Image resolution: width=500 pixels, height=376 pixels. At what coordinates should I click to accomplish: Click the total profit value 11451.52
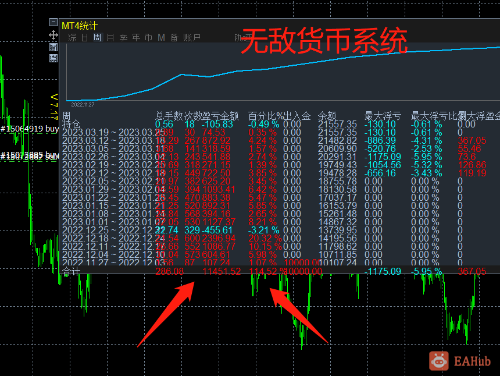click(x=222, y=272)
